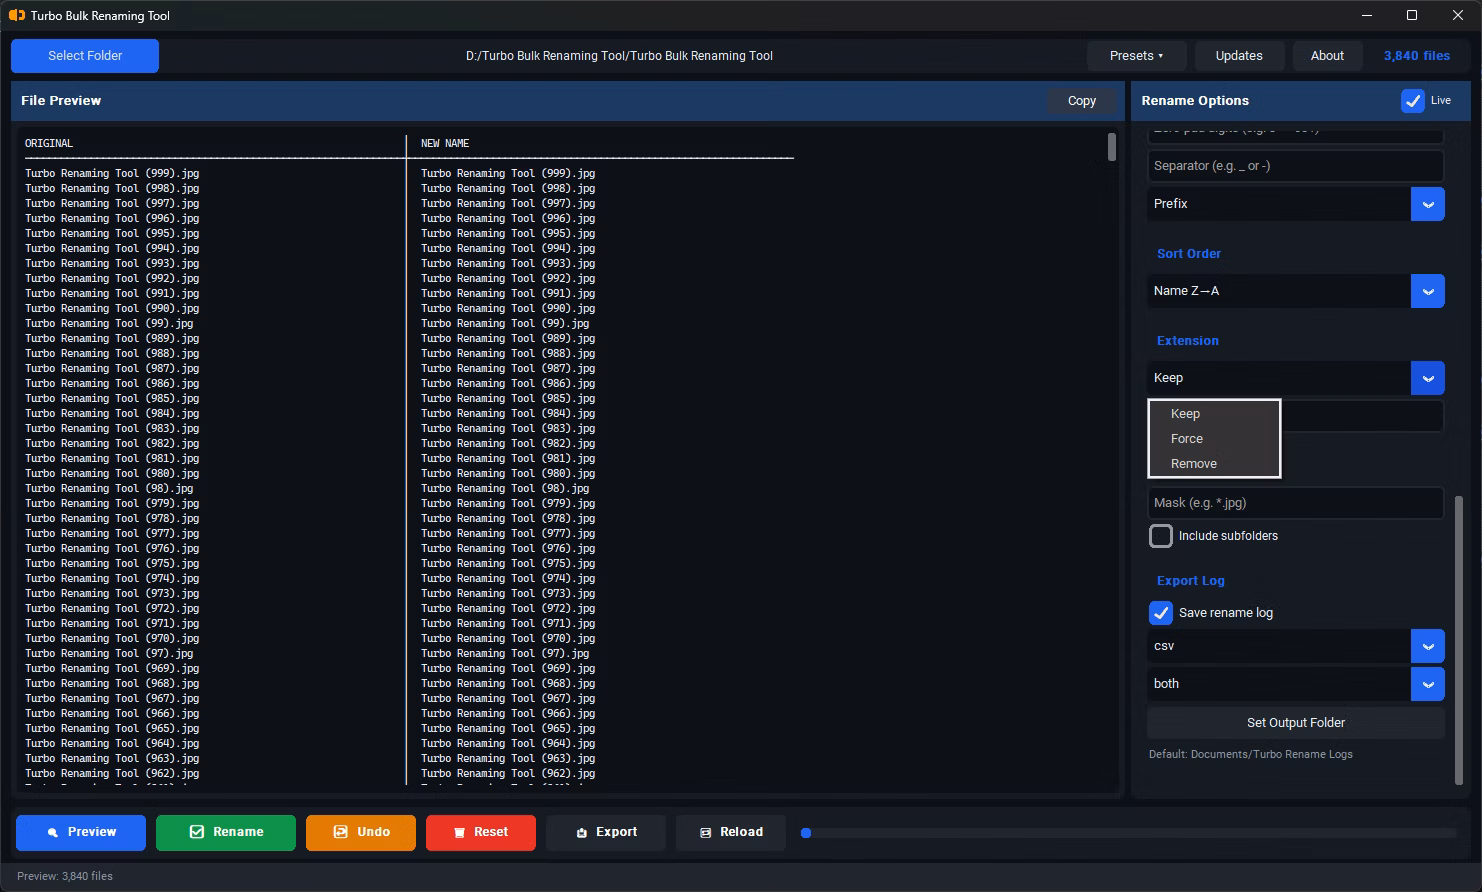Click the progress bar at bottom

pyautogui.click(x=1129, y=833)
